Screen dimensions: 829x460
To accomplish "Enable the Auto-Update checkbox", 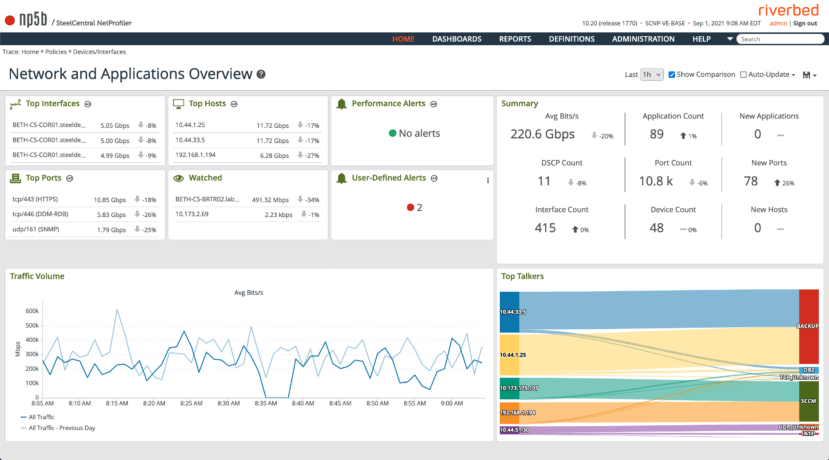I will pyautogui.click(x=743, y=75).
